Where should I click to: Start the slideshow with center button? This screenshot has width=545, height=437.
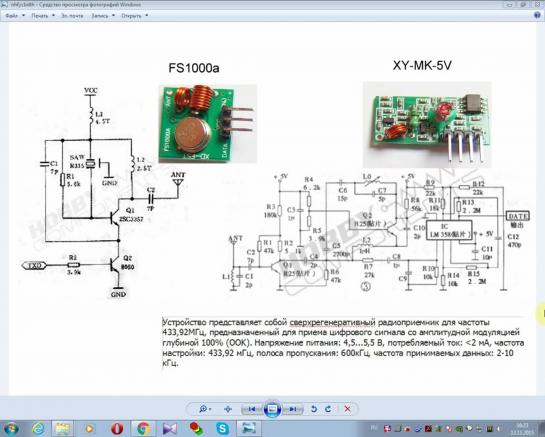[x=272, y=409]
